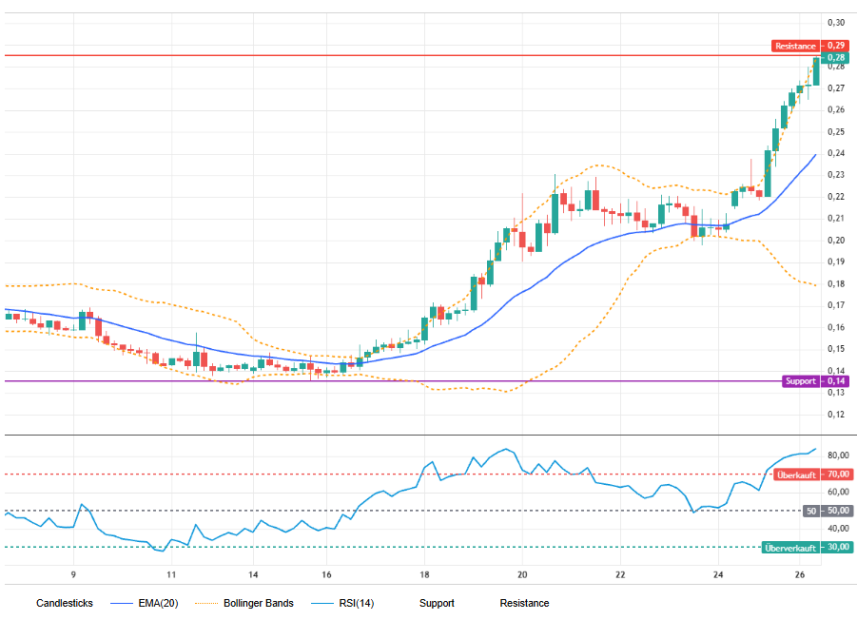The width and height of the screenshot is (857, 620).
Task: Click the date 9 on time axis
Action: point(73,575)
